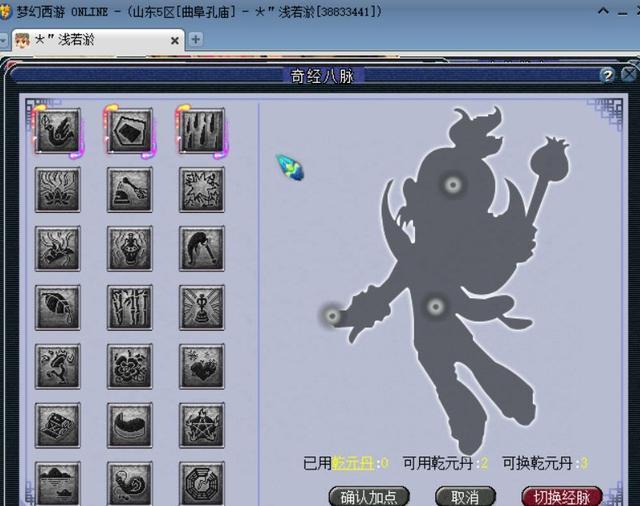Activate the meridian point on the waist

pos(436,306)
